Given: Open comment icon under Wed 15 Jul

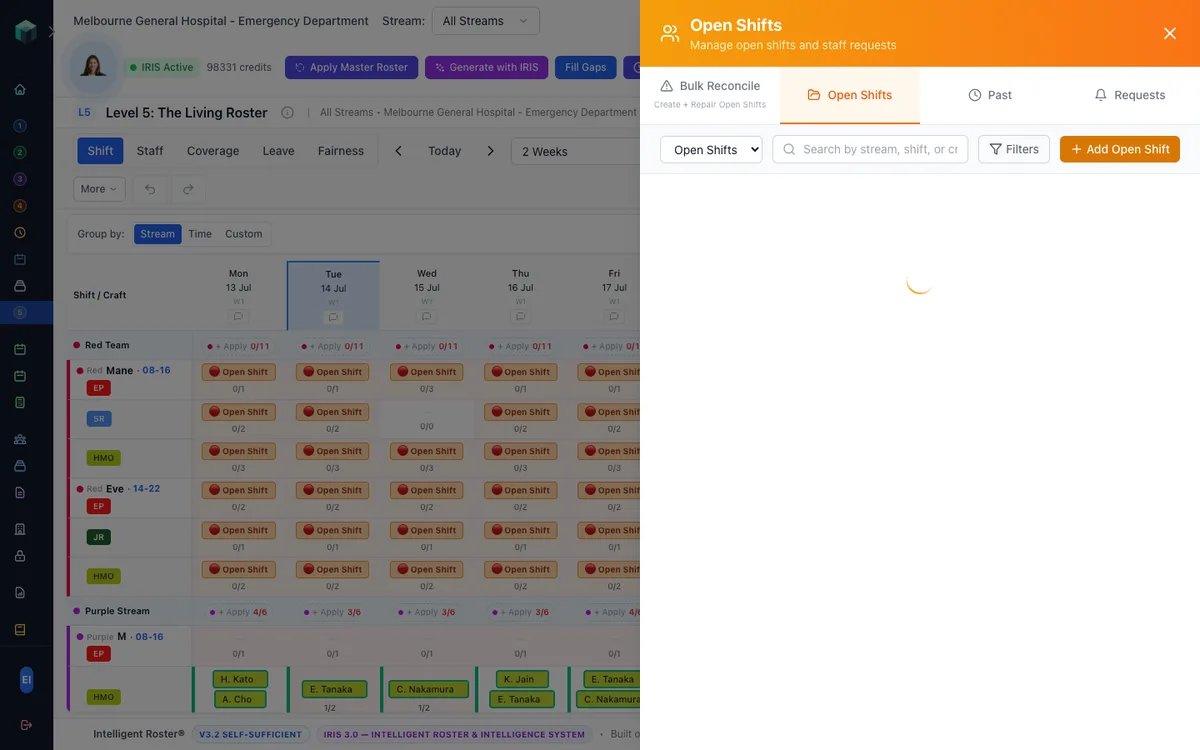Looking at the screenshot, I should tap(427, 317).
